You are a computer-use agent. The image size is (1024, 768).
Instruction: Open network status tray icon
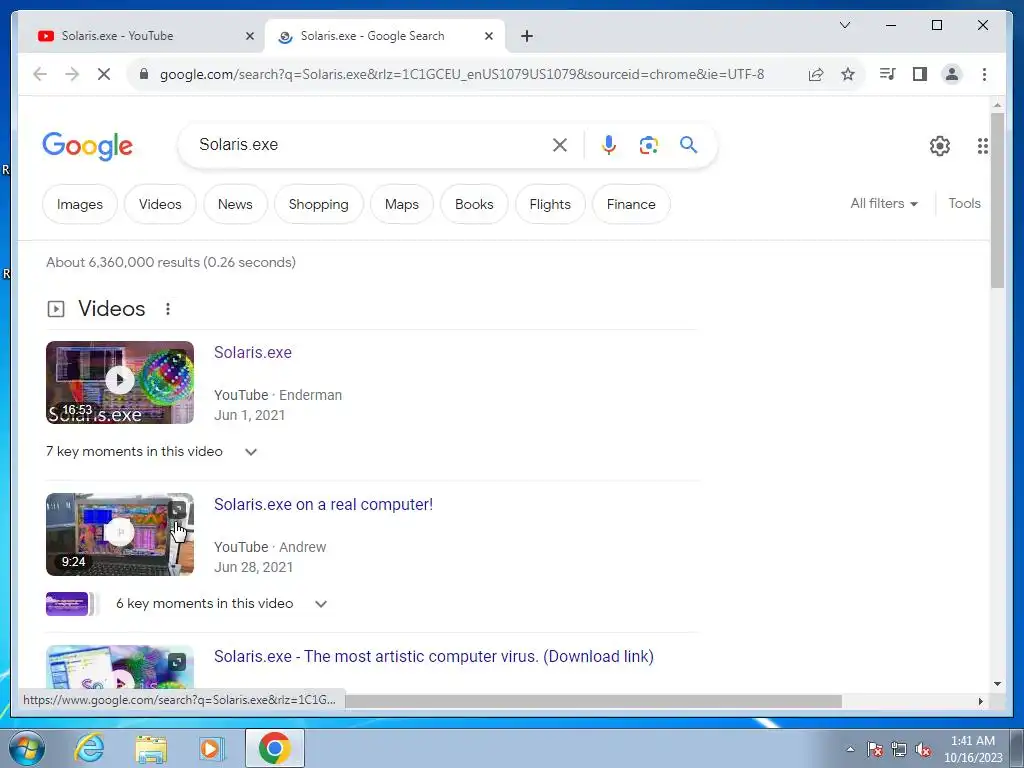click(x=899, y=749)
